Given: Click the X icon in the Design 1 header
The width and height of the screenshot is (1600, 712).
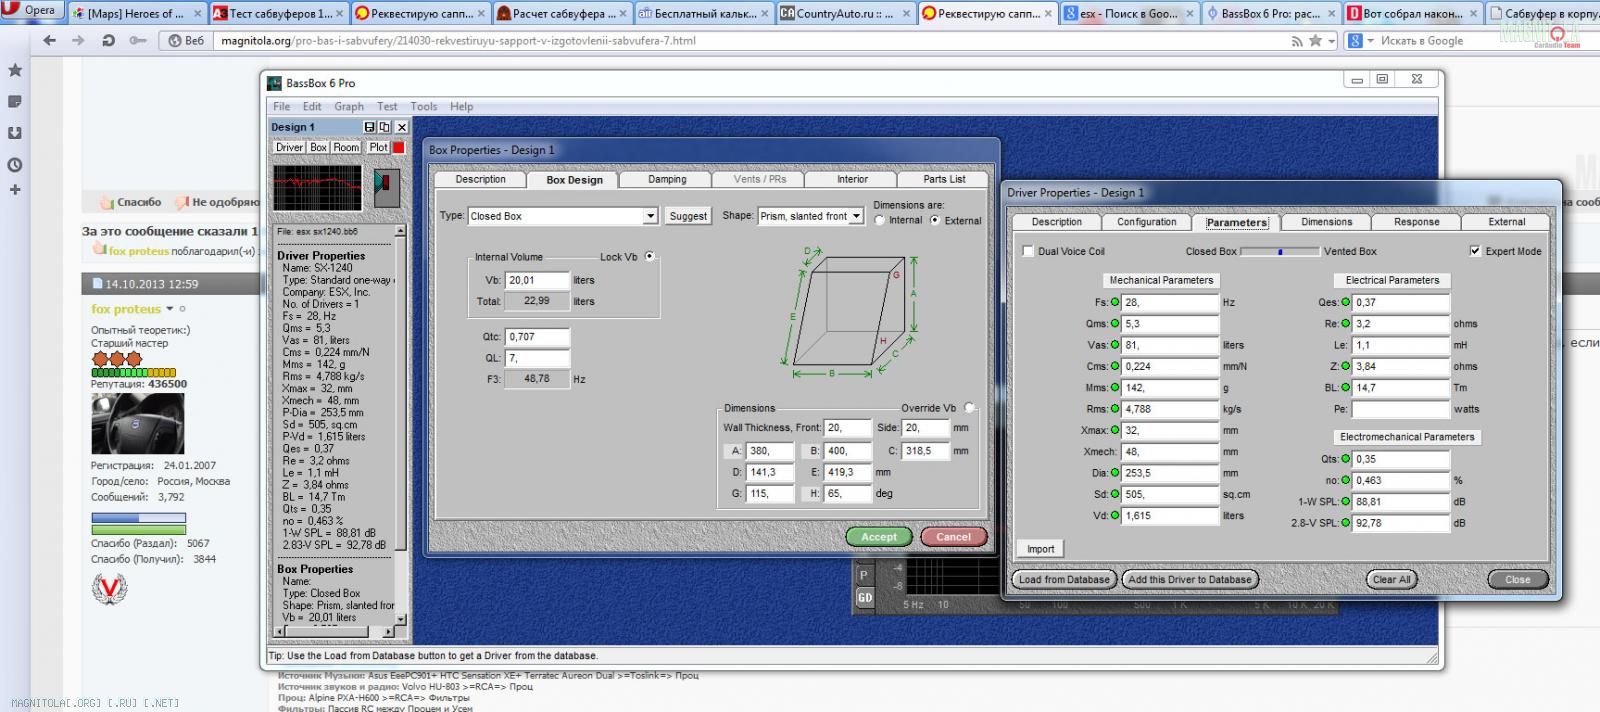Looking at the screenshot, I should point(401,127).
